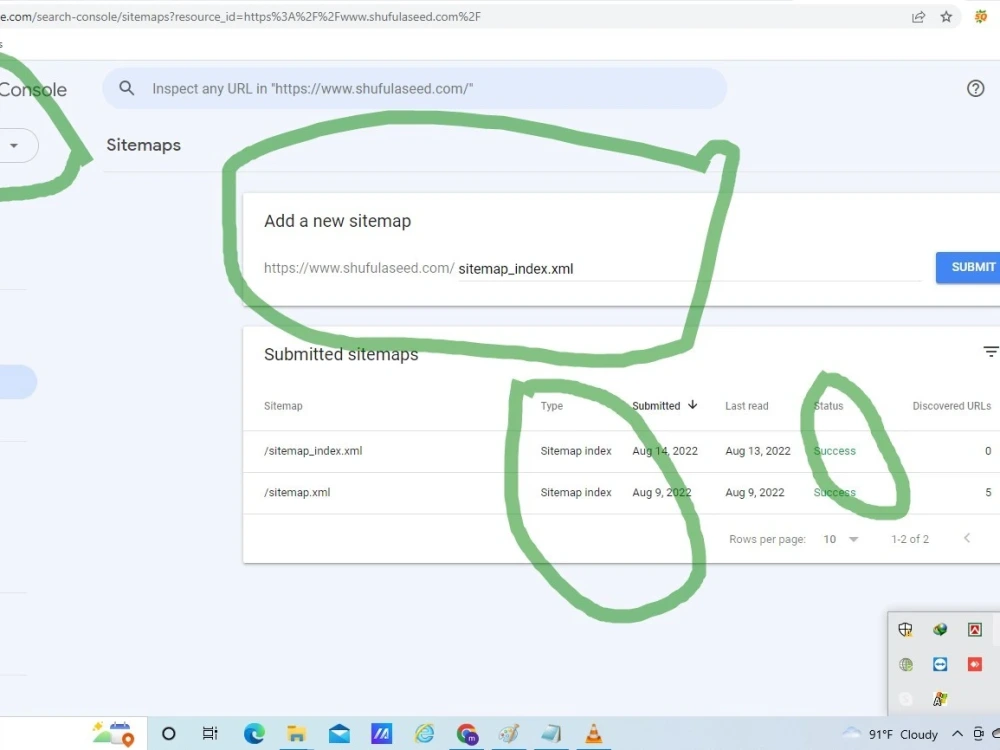Open Task View on the taskbar
Viewport: 1000px width, 750px height.
coord(210,733)
